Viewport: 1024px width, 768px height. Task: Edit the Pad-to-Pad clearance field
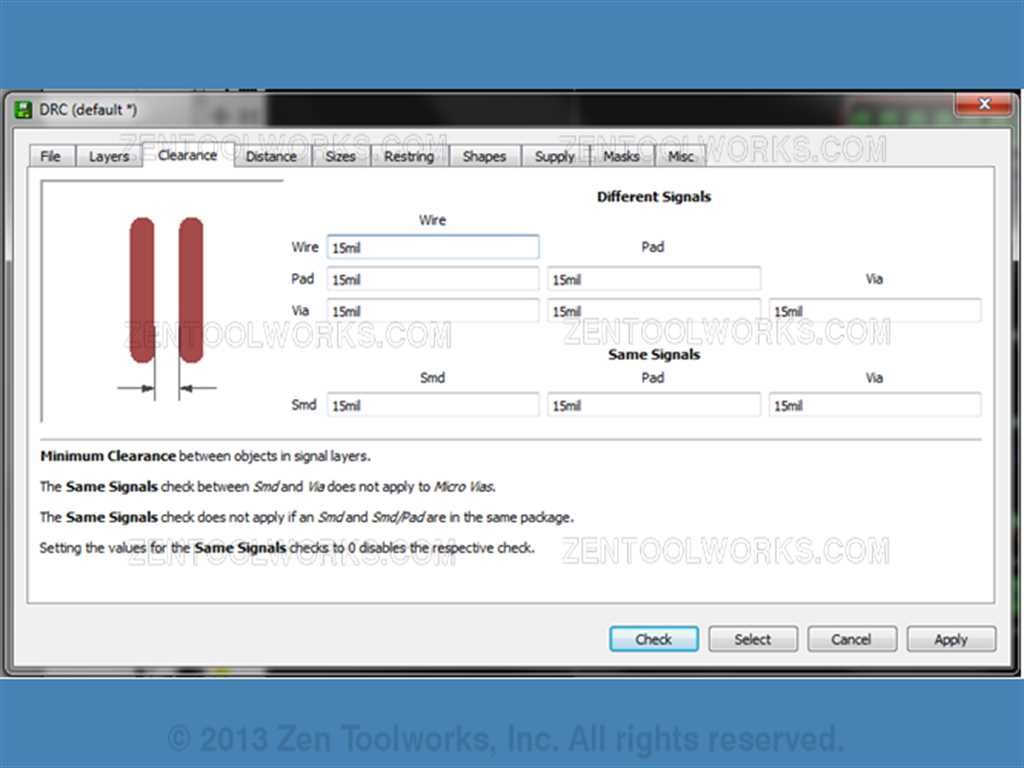pyautogui.click(x=654, y=280)
